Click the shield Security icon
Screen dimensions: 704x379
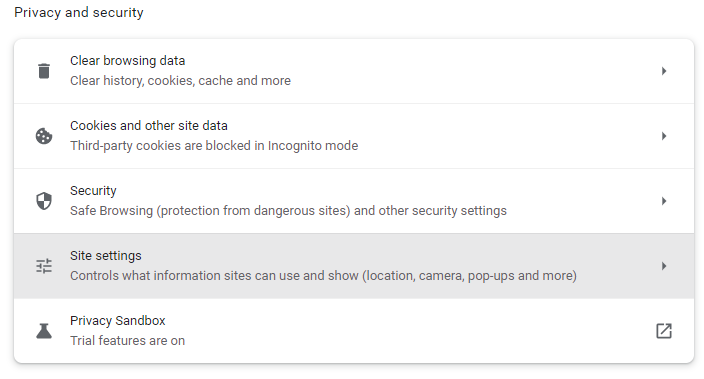(44, 201)
